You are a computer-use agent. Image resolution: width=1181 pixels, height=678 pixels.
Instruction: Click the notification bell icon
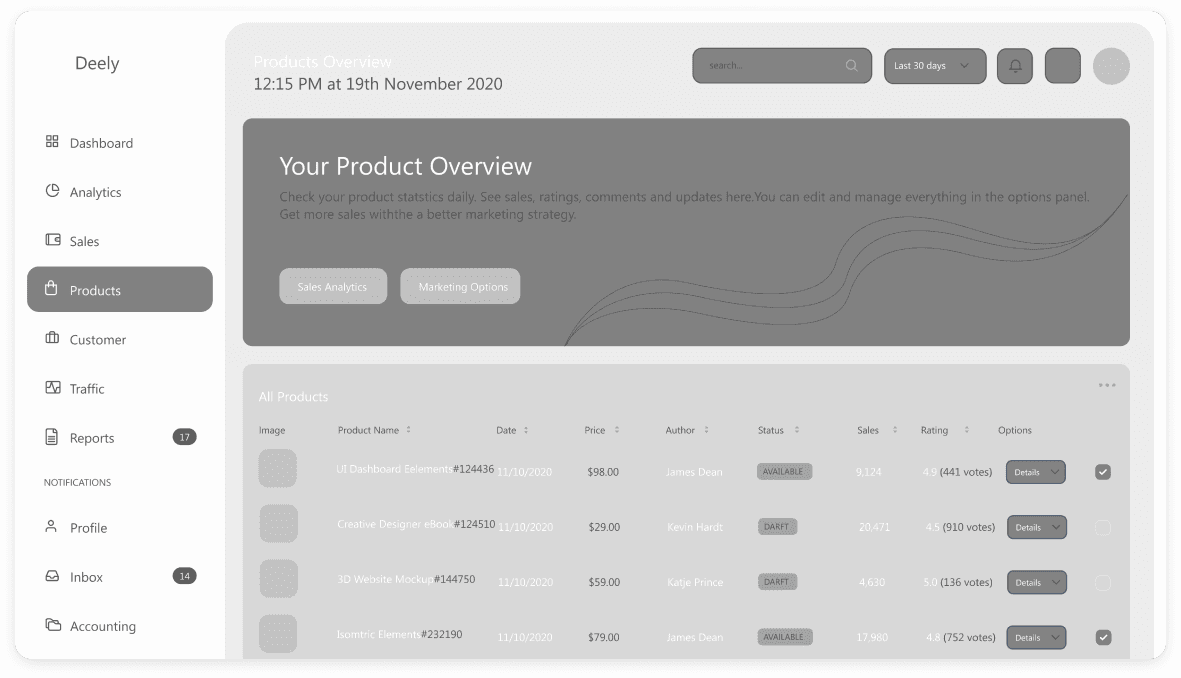tap(1014, 65)
